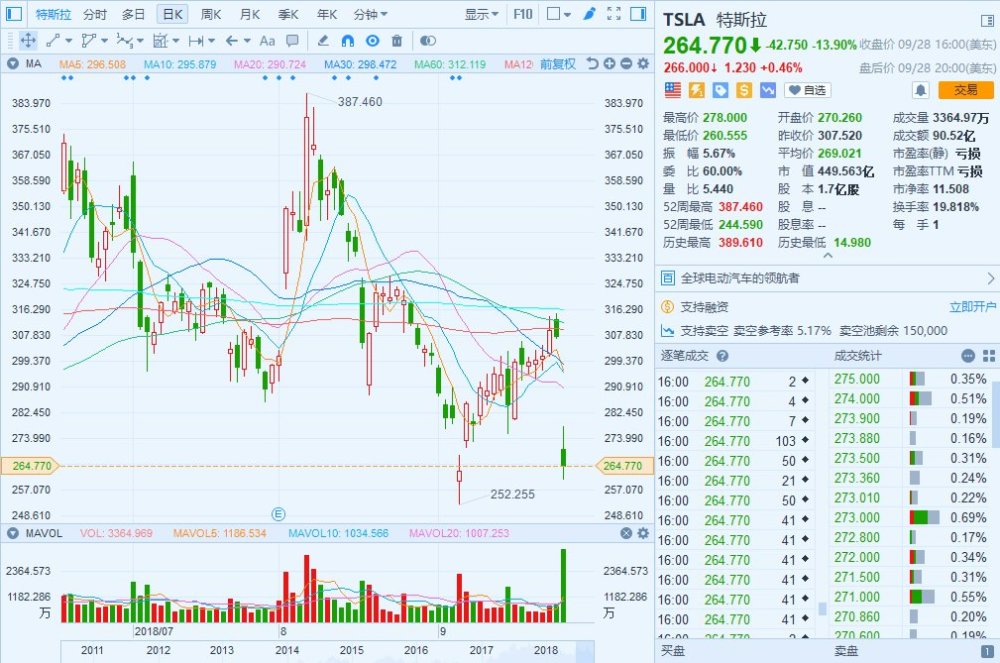Screen dimensions: 1000x663
Task: Toggle the 前复权 adjustment mode
Action: click(x=558, y=64)
